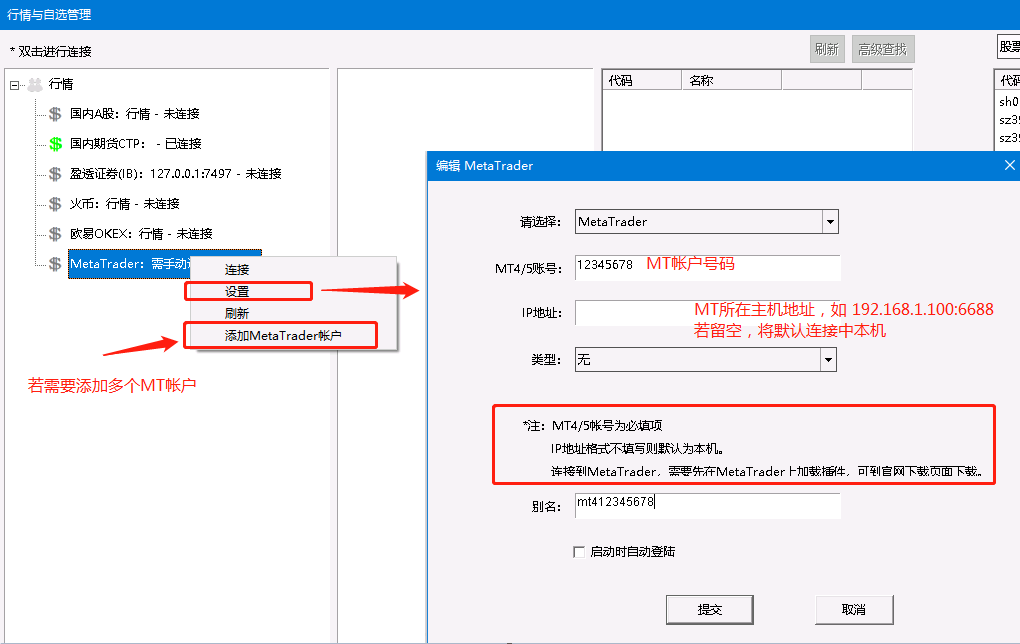
Task: Select the 欧易OKEX market tree entry
Action: coord(141,234)
